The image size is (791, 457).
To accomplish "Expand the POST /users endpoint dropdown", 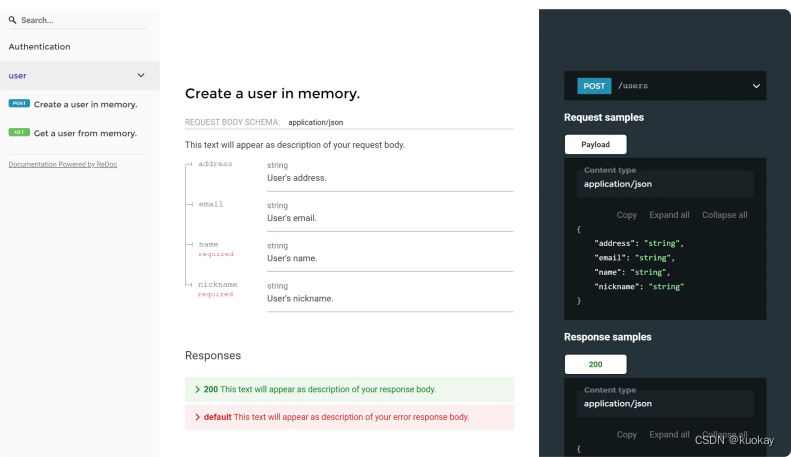I will tap(665, 86).
